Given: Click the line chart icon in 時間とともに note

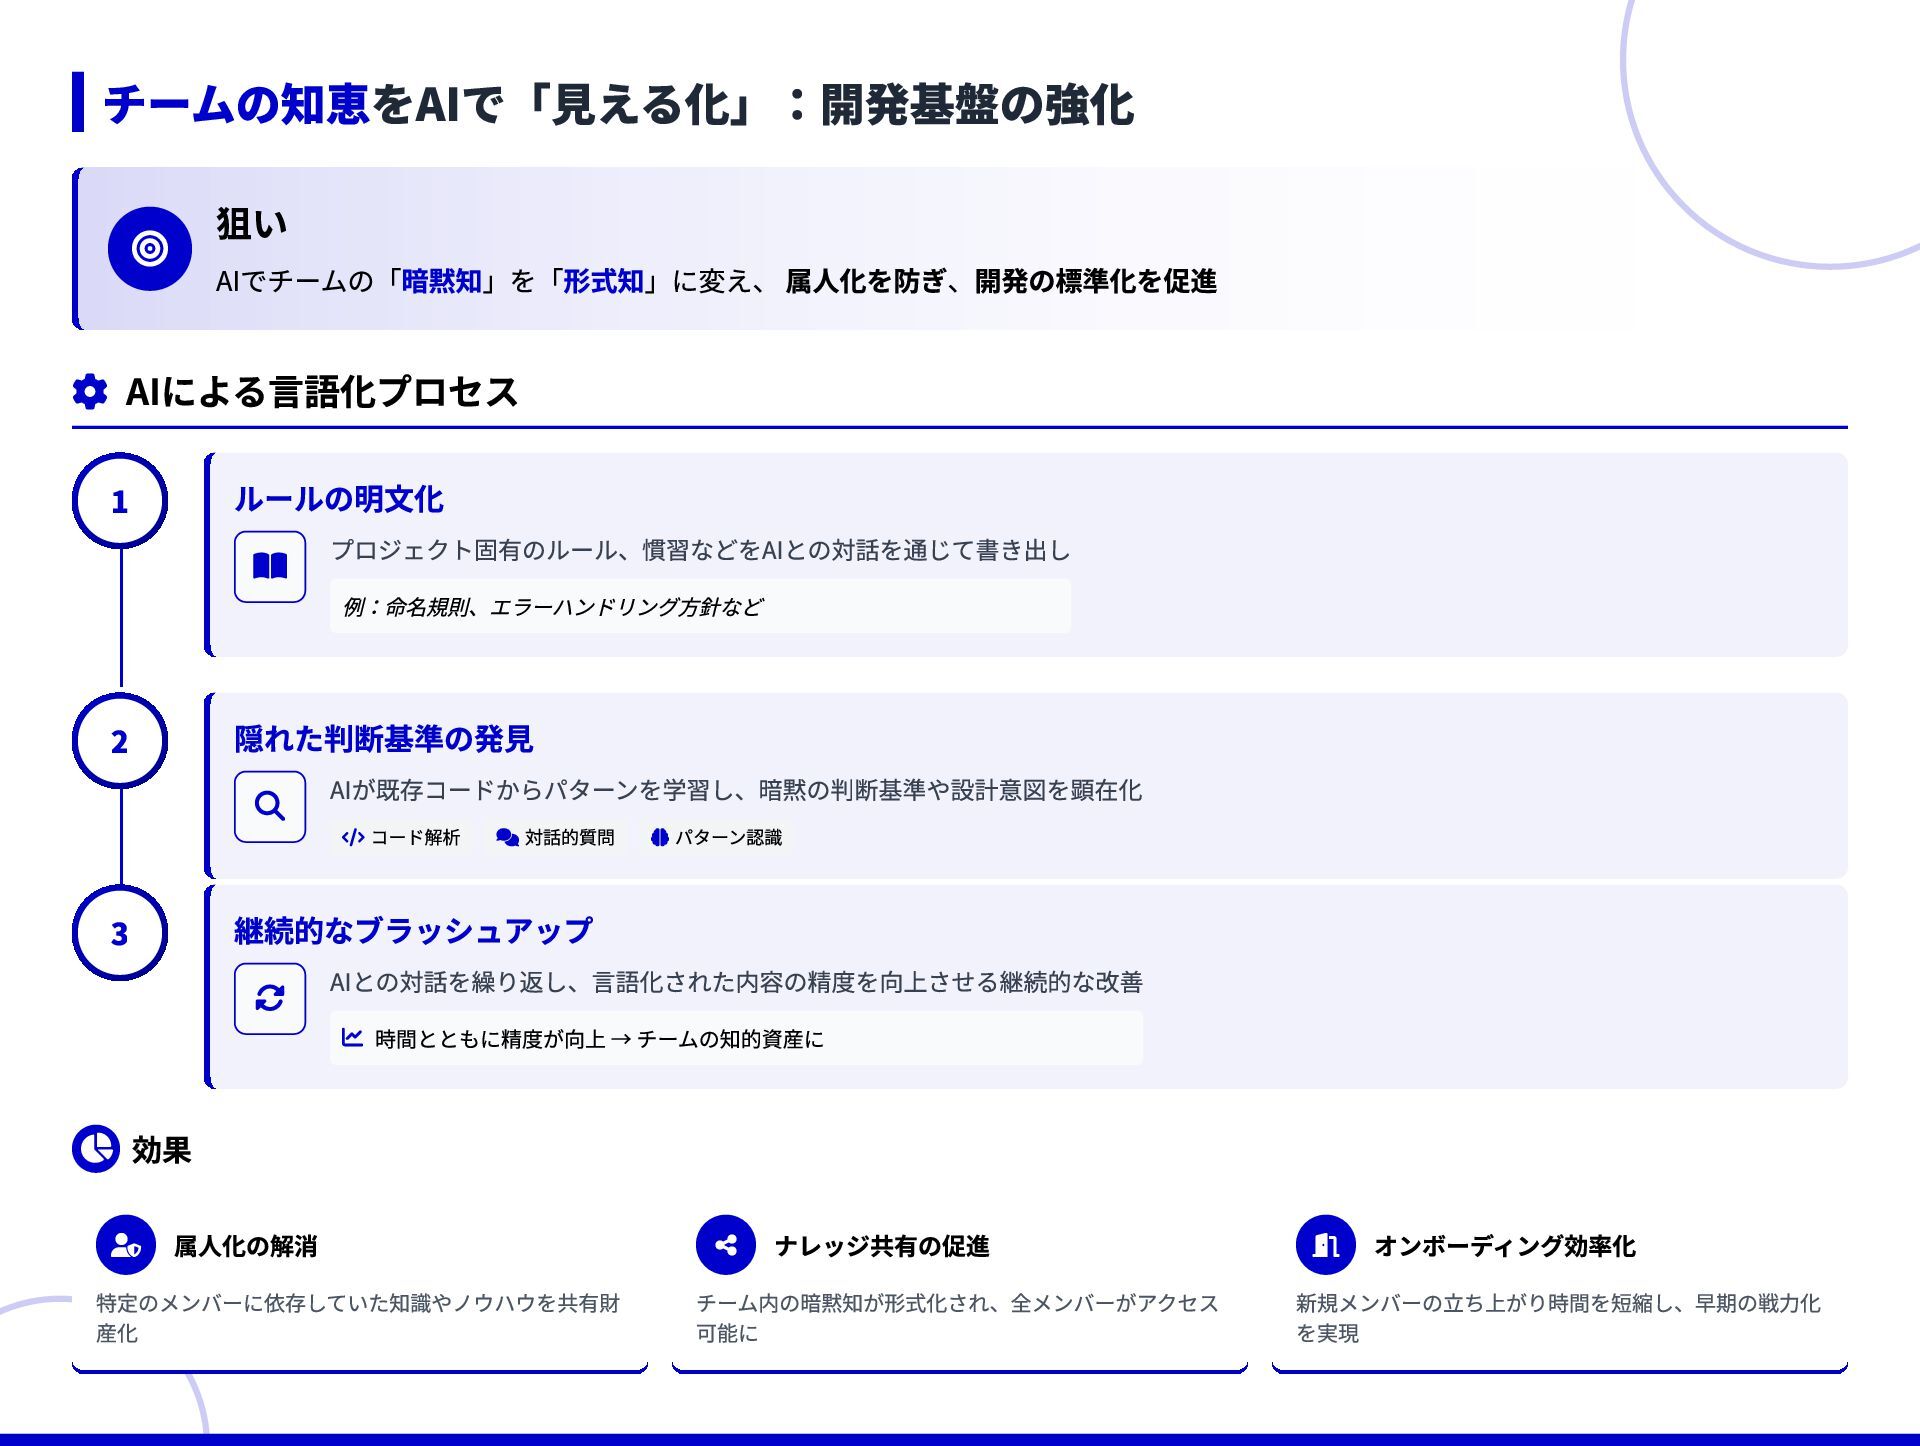Looking at the screenshot, I should click(x=352, y=1038).
